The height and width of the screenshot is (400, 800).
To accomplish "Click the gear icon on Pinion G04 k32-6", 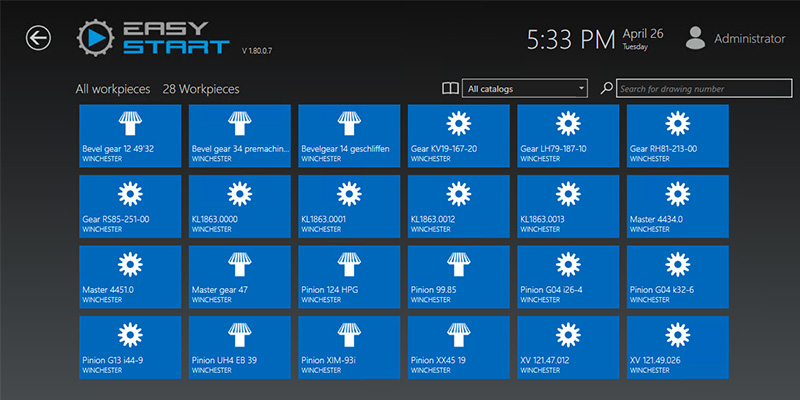I will [678, 264].
